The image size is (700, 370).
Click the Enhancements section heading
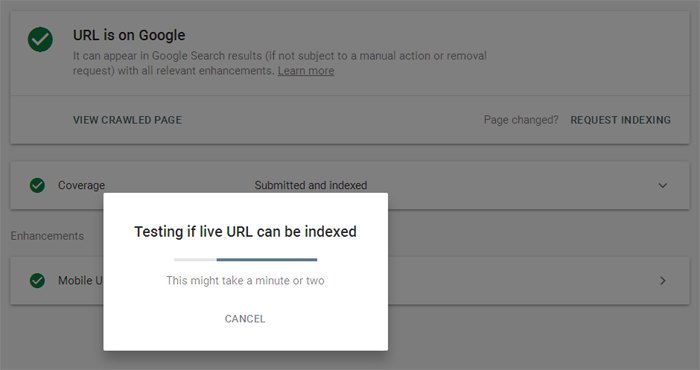click(x=47, y=236)
